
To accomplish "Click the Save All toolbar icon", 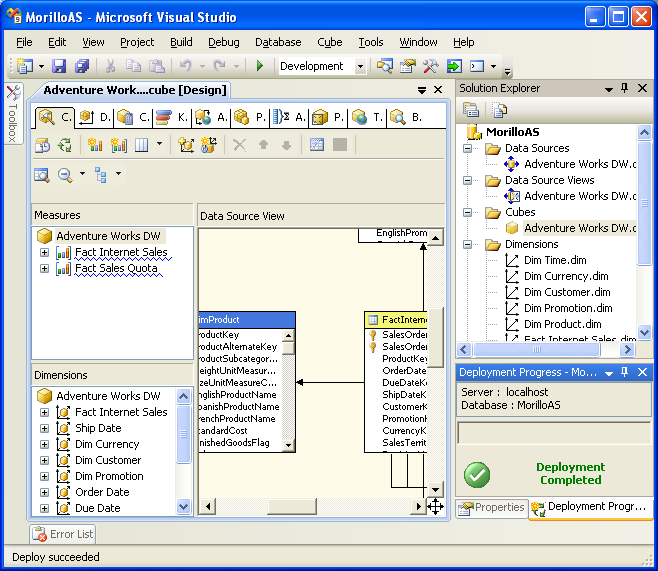I will [81, 66].
